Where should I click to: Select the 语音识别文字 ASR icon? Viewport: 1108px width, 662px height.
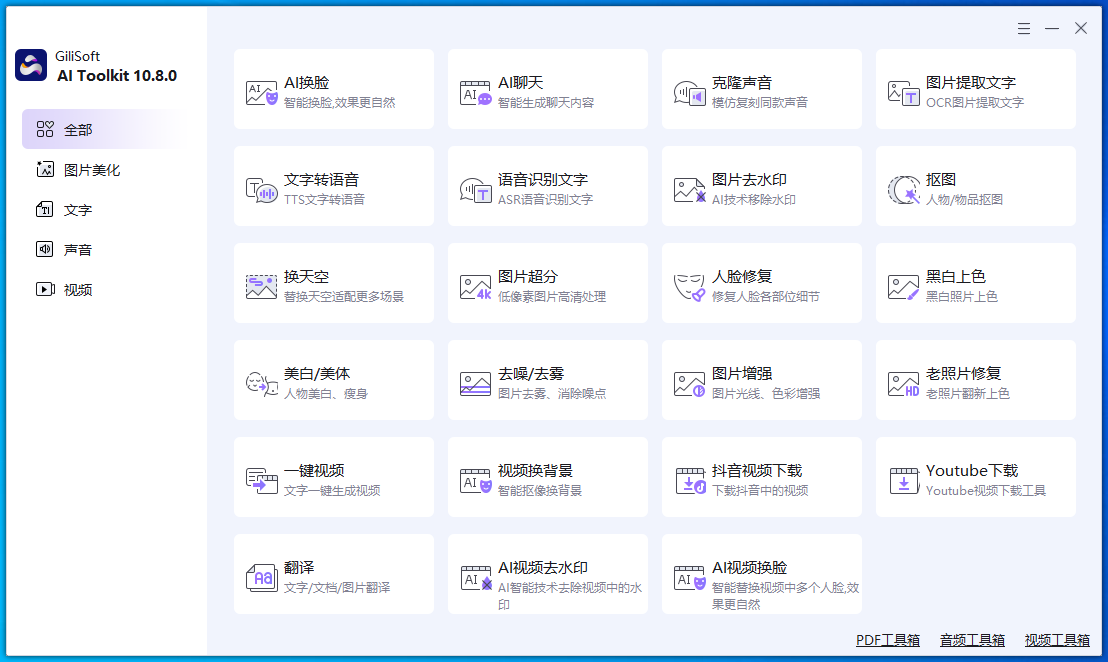tap(476, 190)
